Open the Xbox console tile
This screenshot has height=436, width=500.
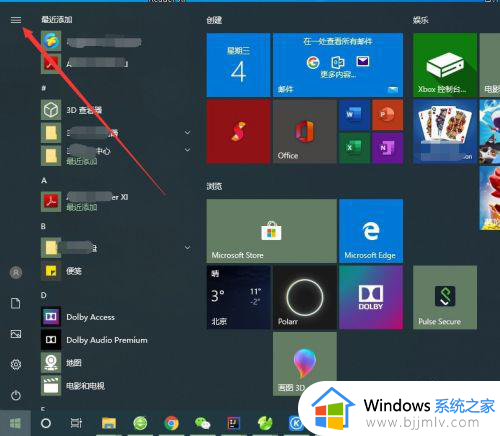pos(445,65)
